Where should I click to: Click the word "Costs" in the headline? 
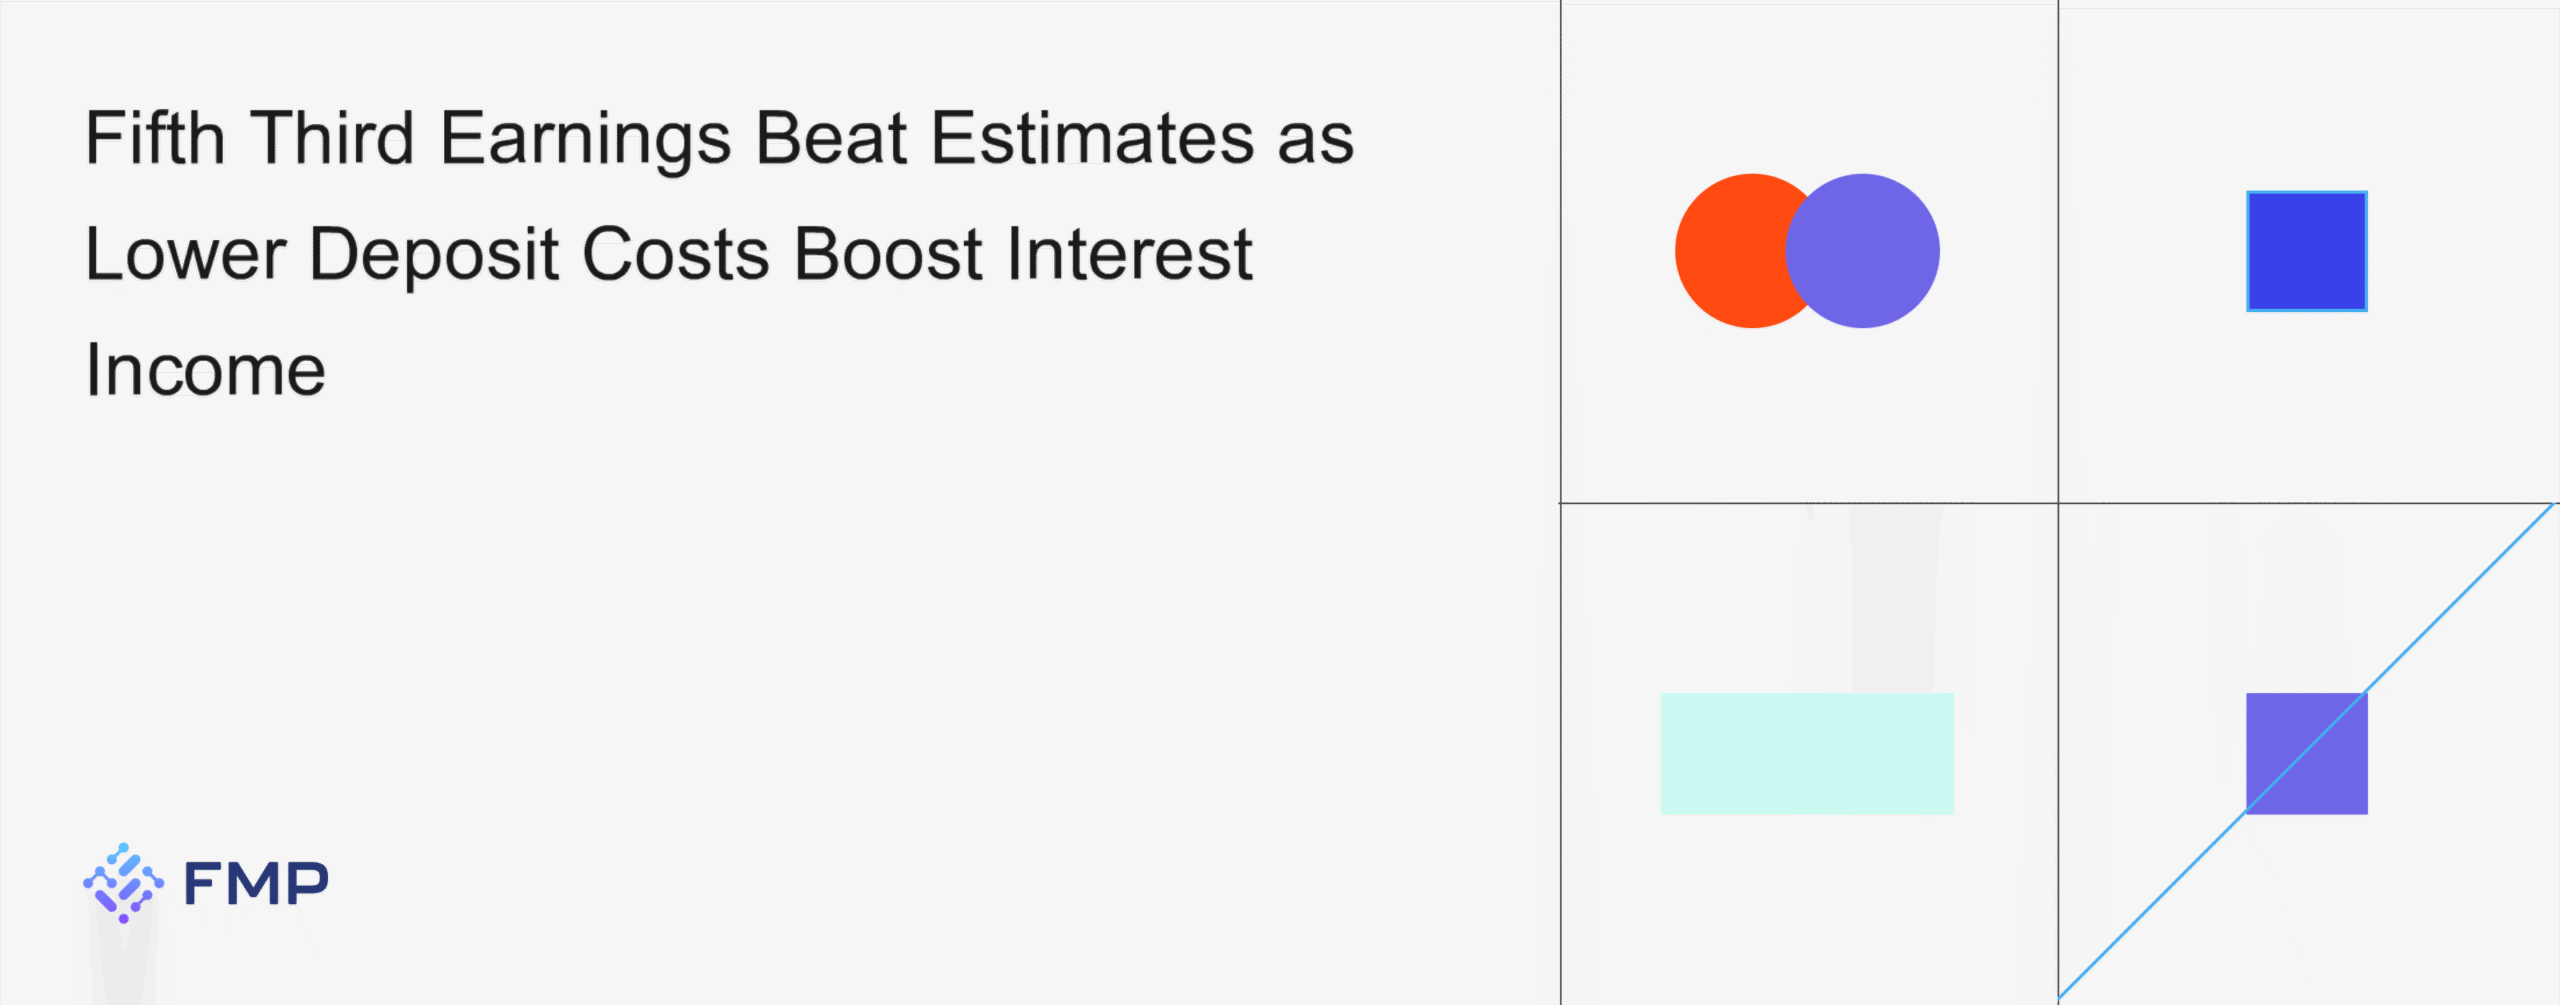click(x=675, y=254)
